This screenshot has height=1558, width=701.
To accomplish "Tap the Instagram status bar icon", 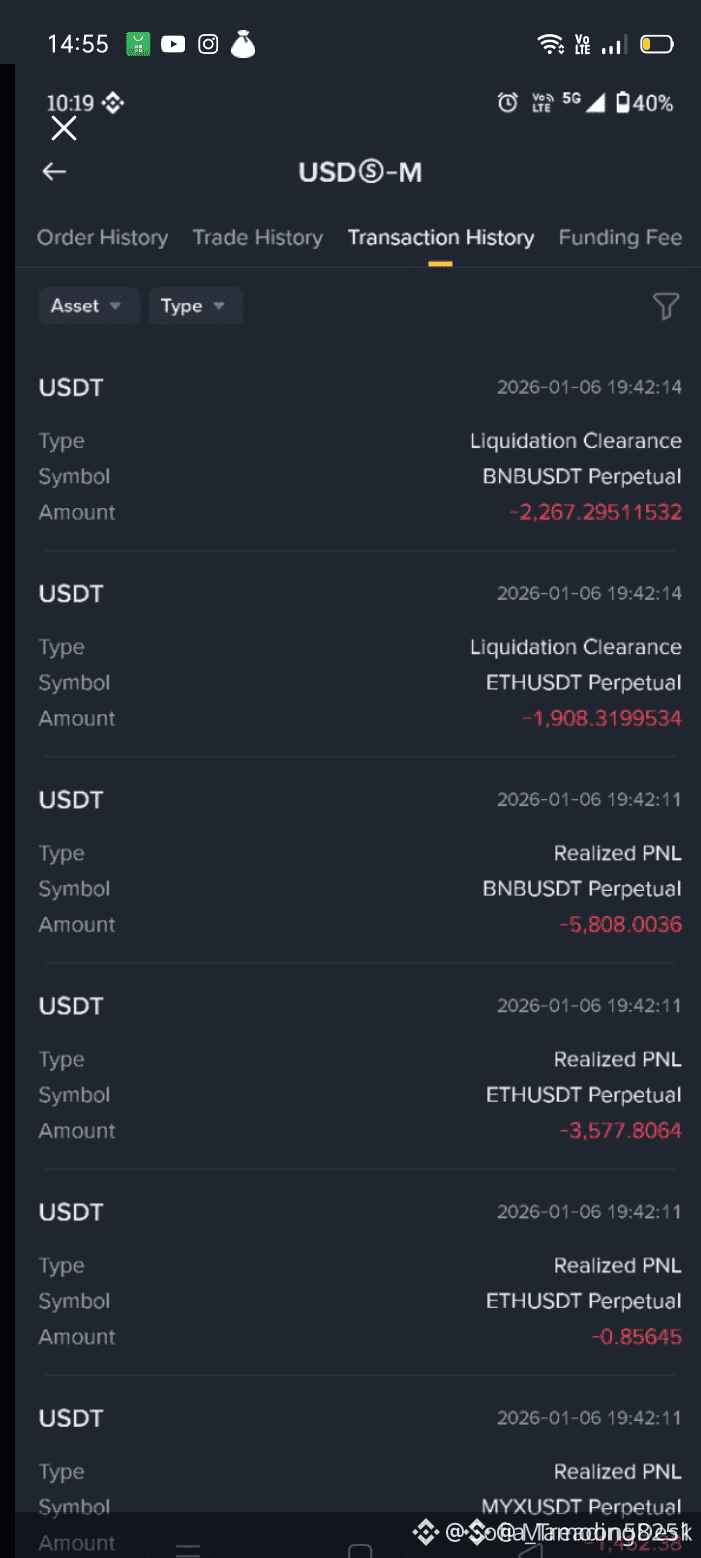I will pyautogui.click(x=208, y=44).
